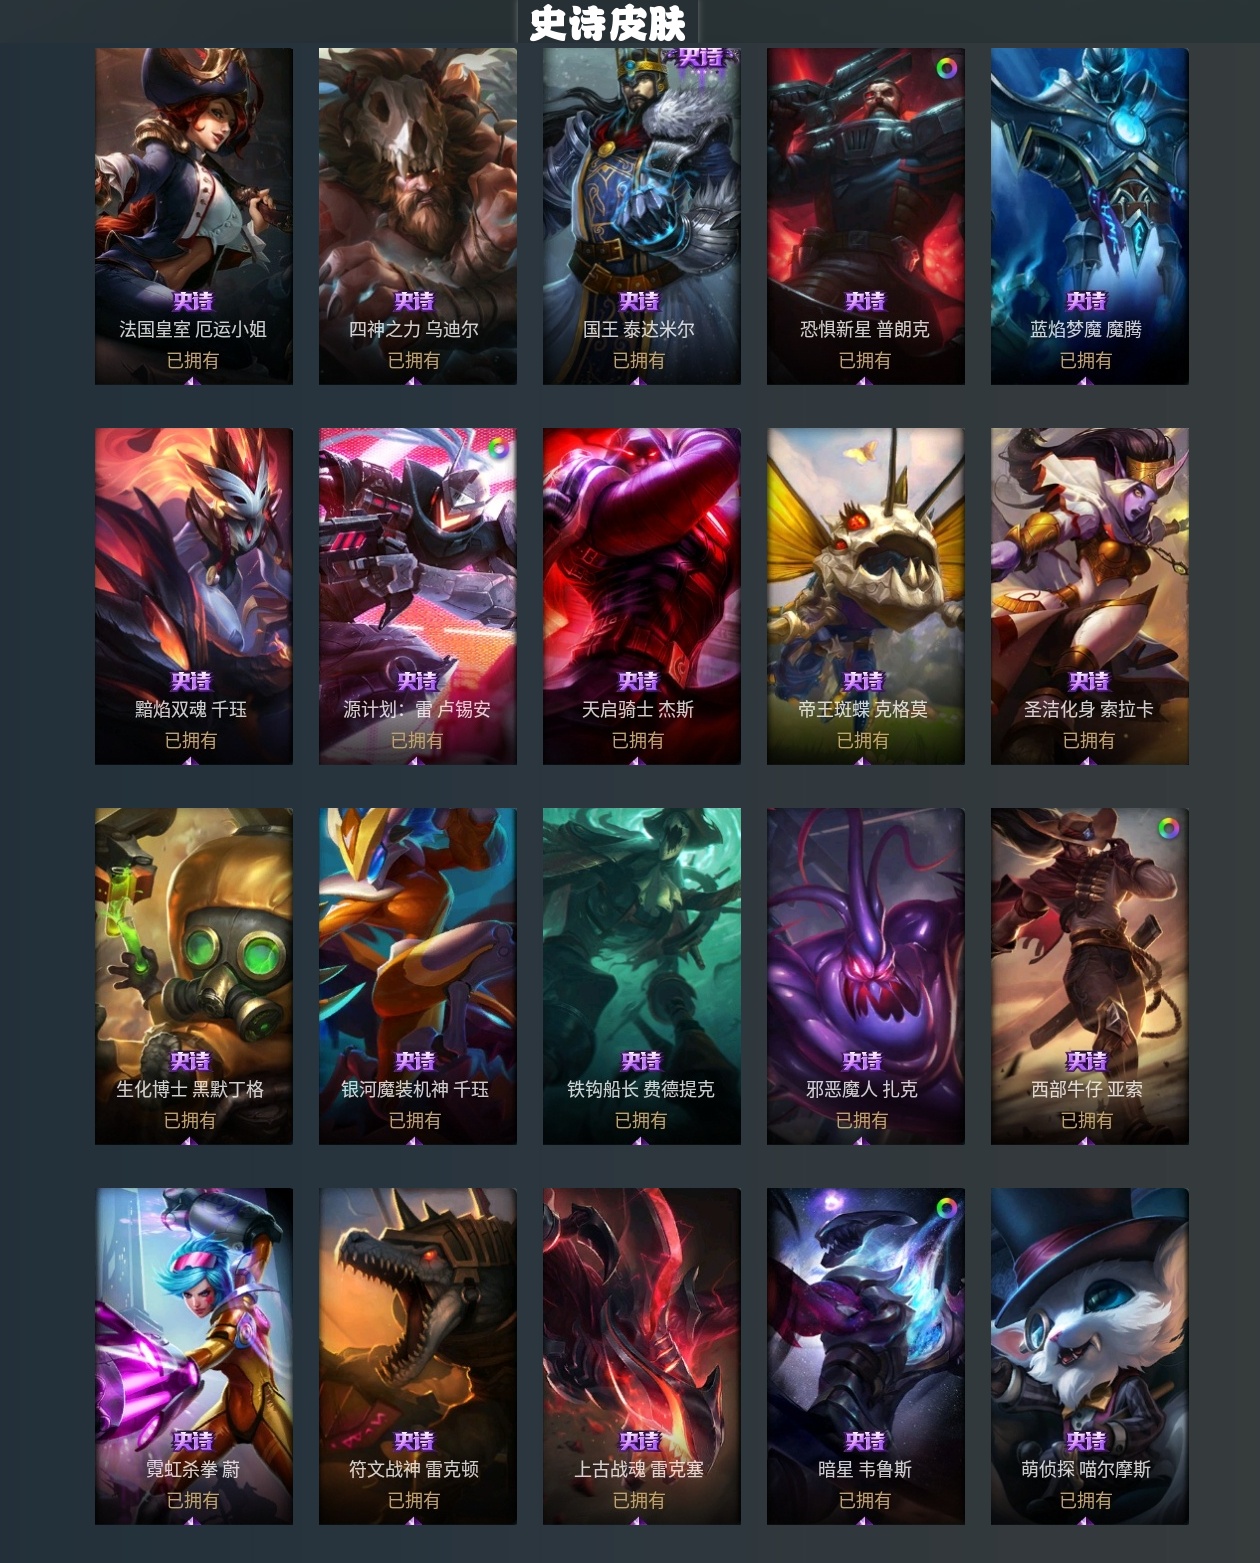Click 已拥有 under 邪恶魔人 扎克
The width and height of the screenshot is (1260, 1563).
coord(862,1120)
